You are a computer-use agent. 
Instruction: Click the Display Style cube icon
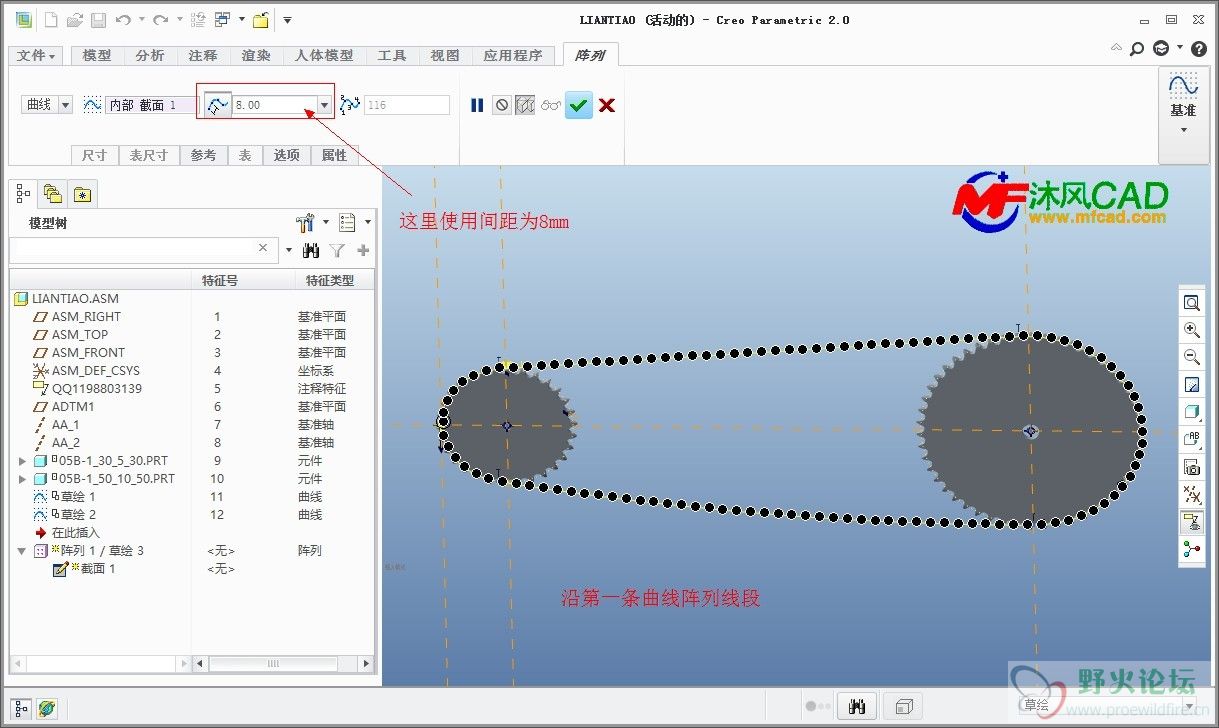click(1191, 411)
